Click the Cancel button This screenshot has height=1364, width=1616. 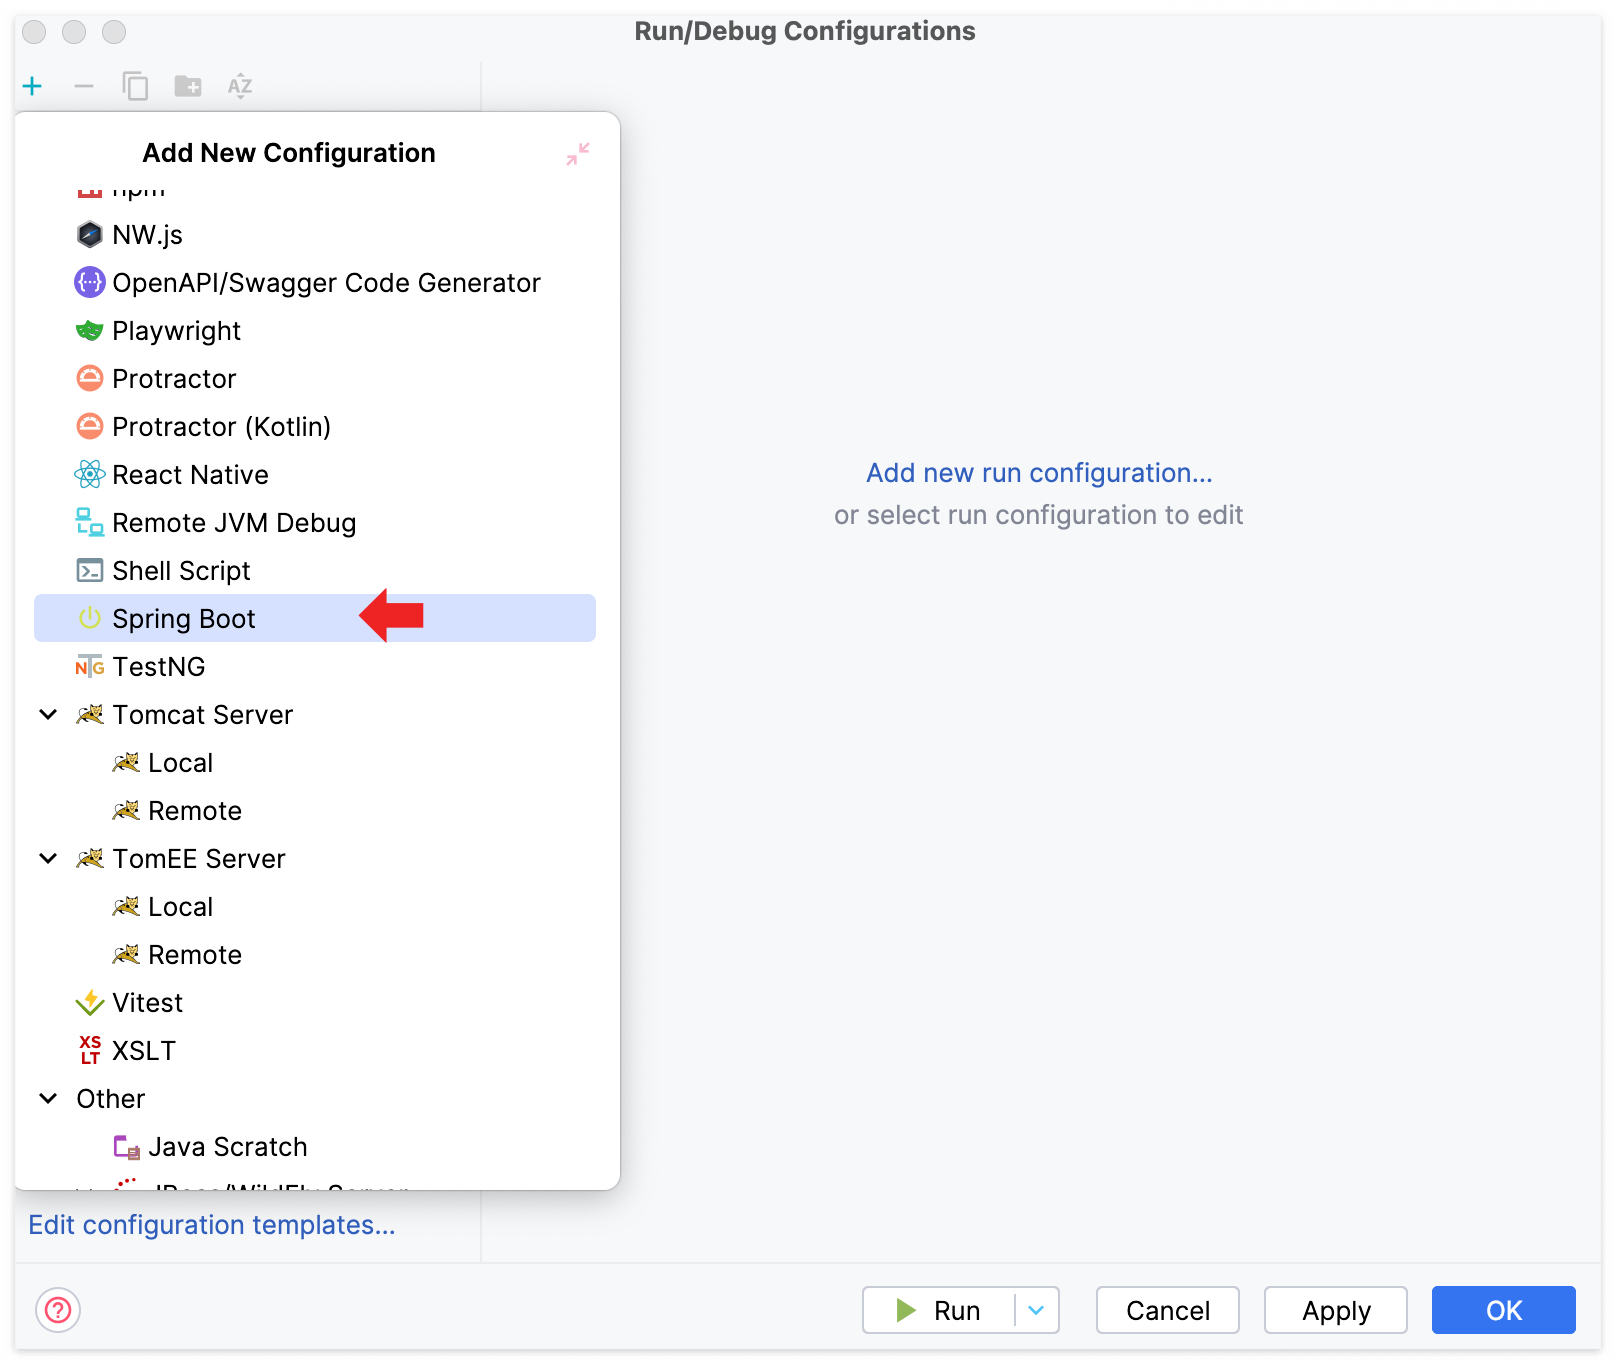(1168, 1310)
